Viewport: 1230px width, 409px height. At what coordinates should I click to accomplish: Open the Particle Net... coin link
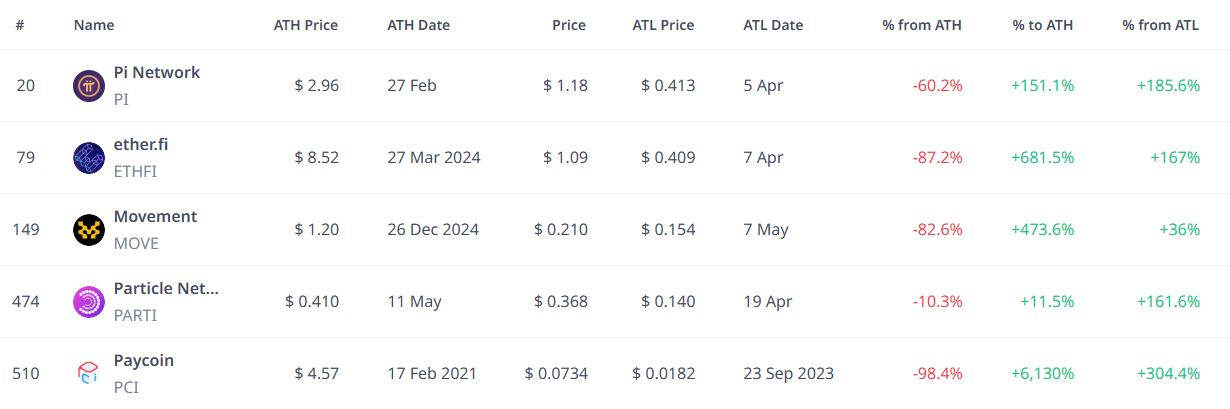tap(166, 289)
